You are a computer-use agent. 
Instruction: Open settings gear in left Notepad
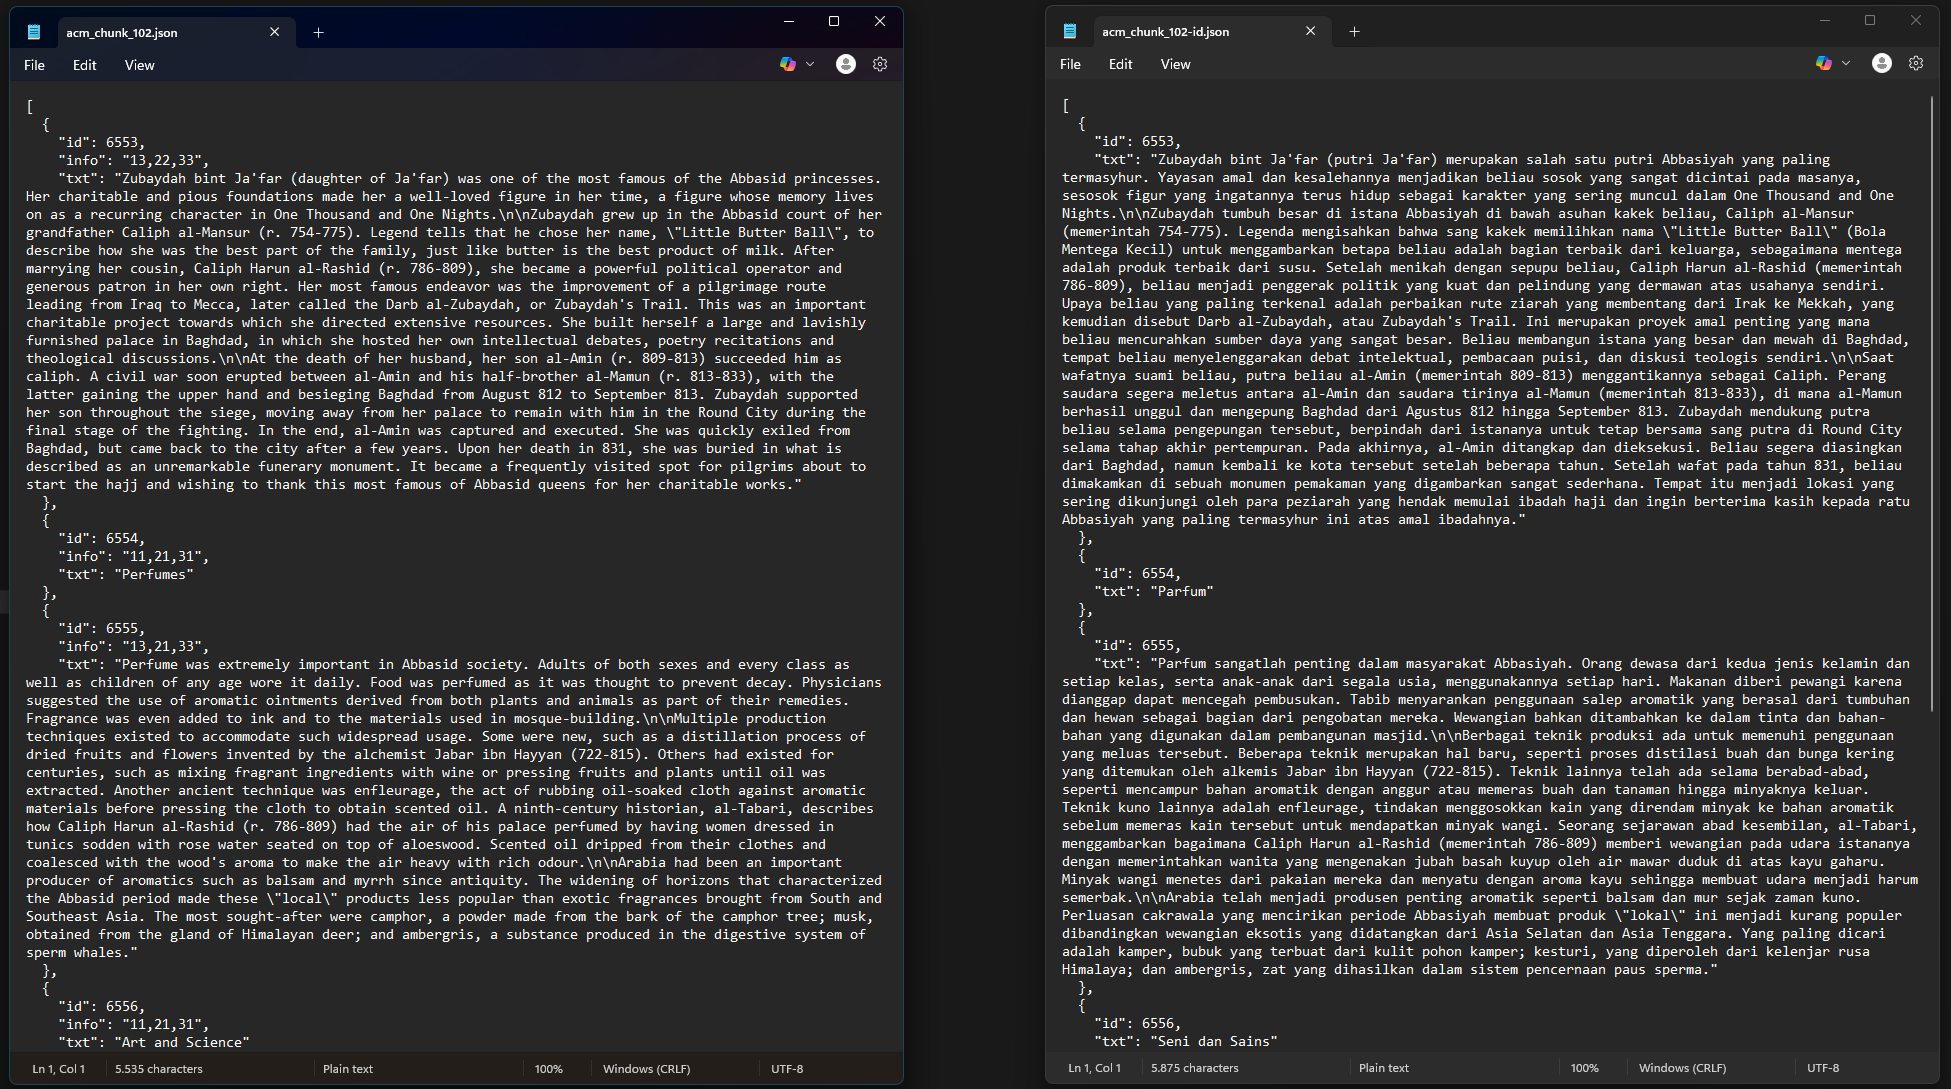coord(880,64)
